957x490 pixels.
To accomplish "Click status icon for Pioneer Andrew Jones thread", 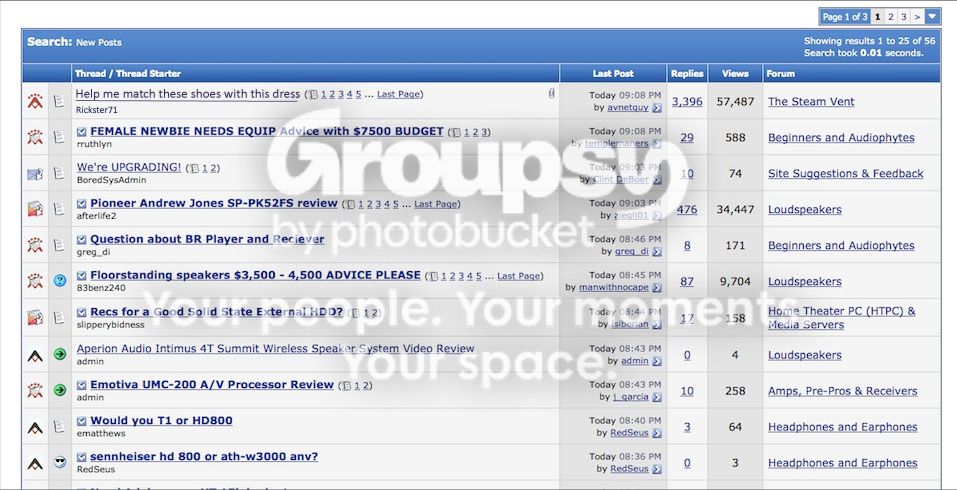I will click(35, 210).
